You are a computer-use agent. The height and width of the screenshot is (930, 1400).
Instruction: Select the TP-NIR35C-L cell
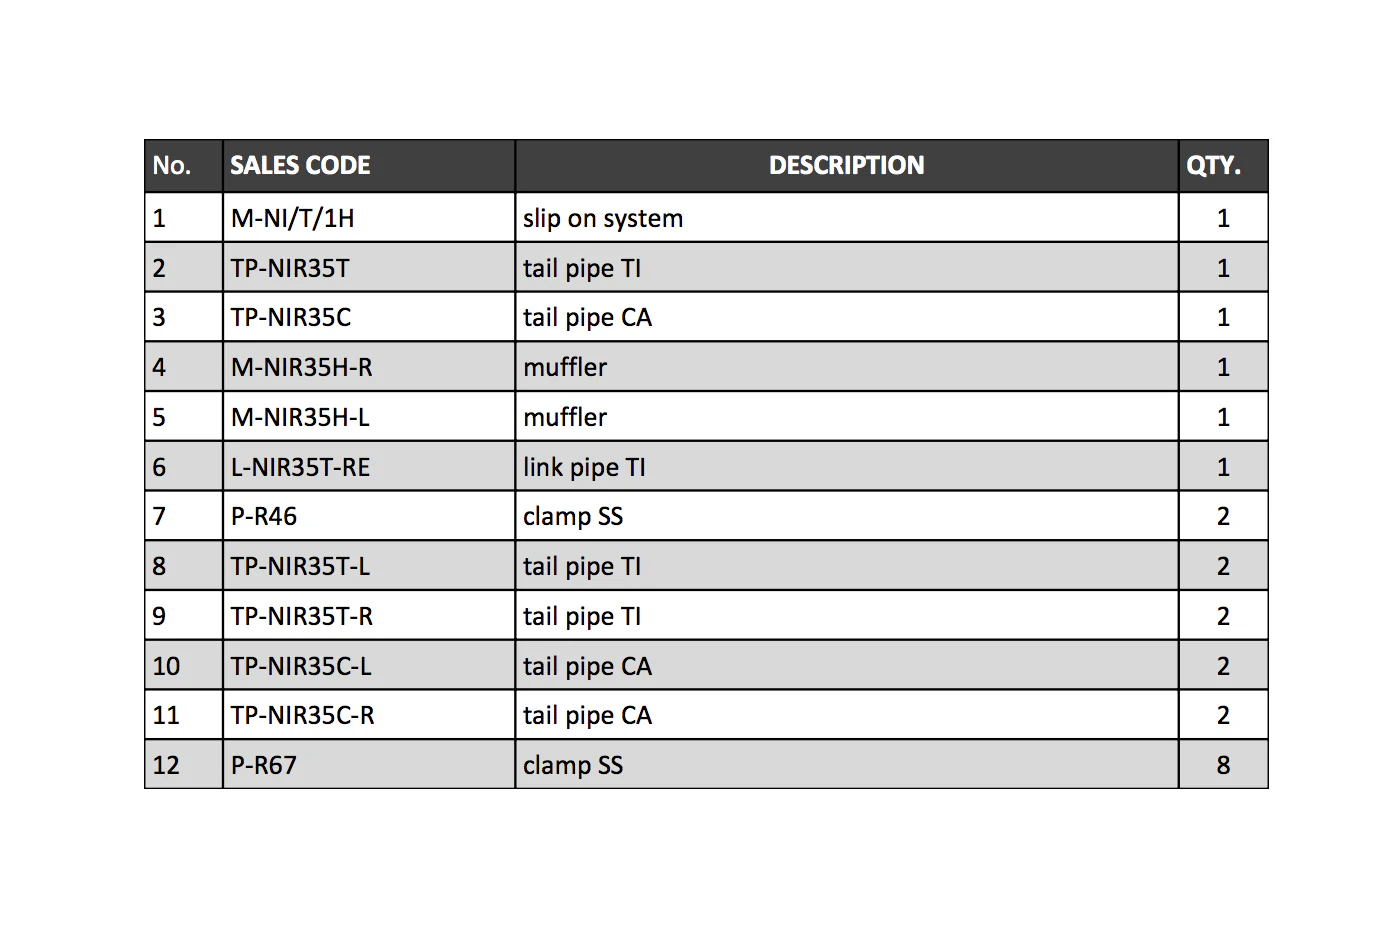click(x=369, y=666)
